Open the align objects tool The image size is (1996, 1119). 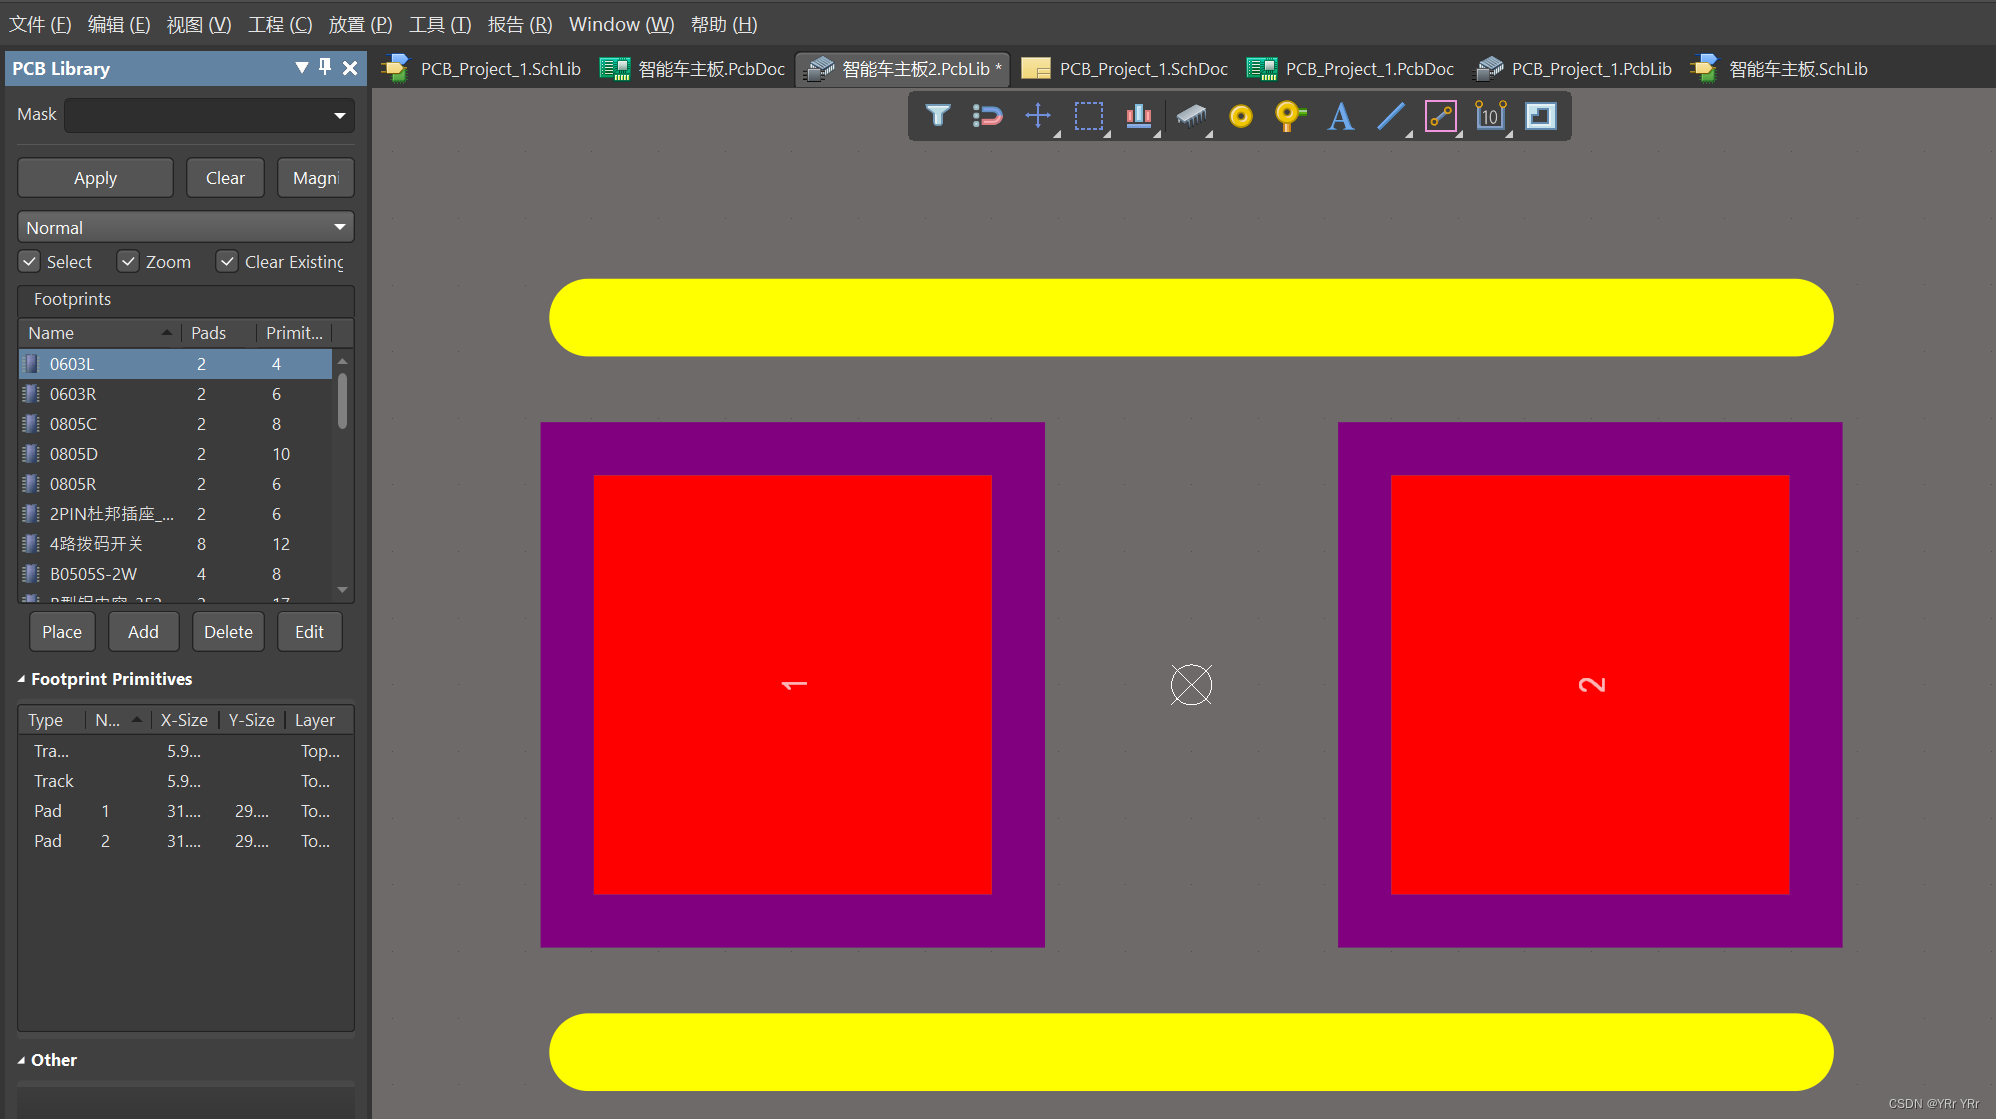1139,116
